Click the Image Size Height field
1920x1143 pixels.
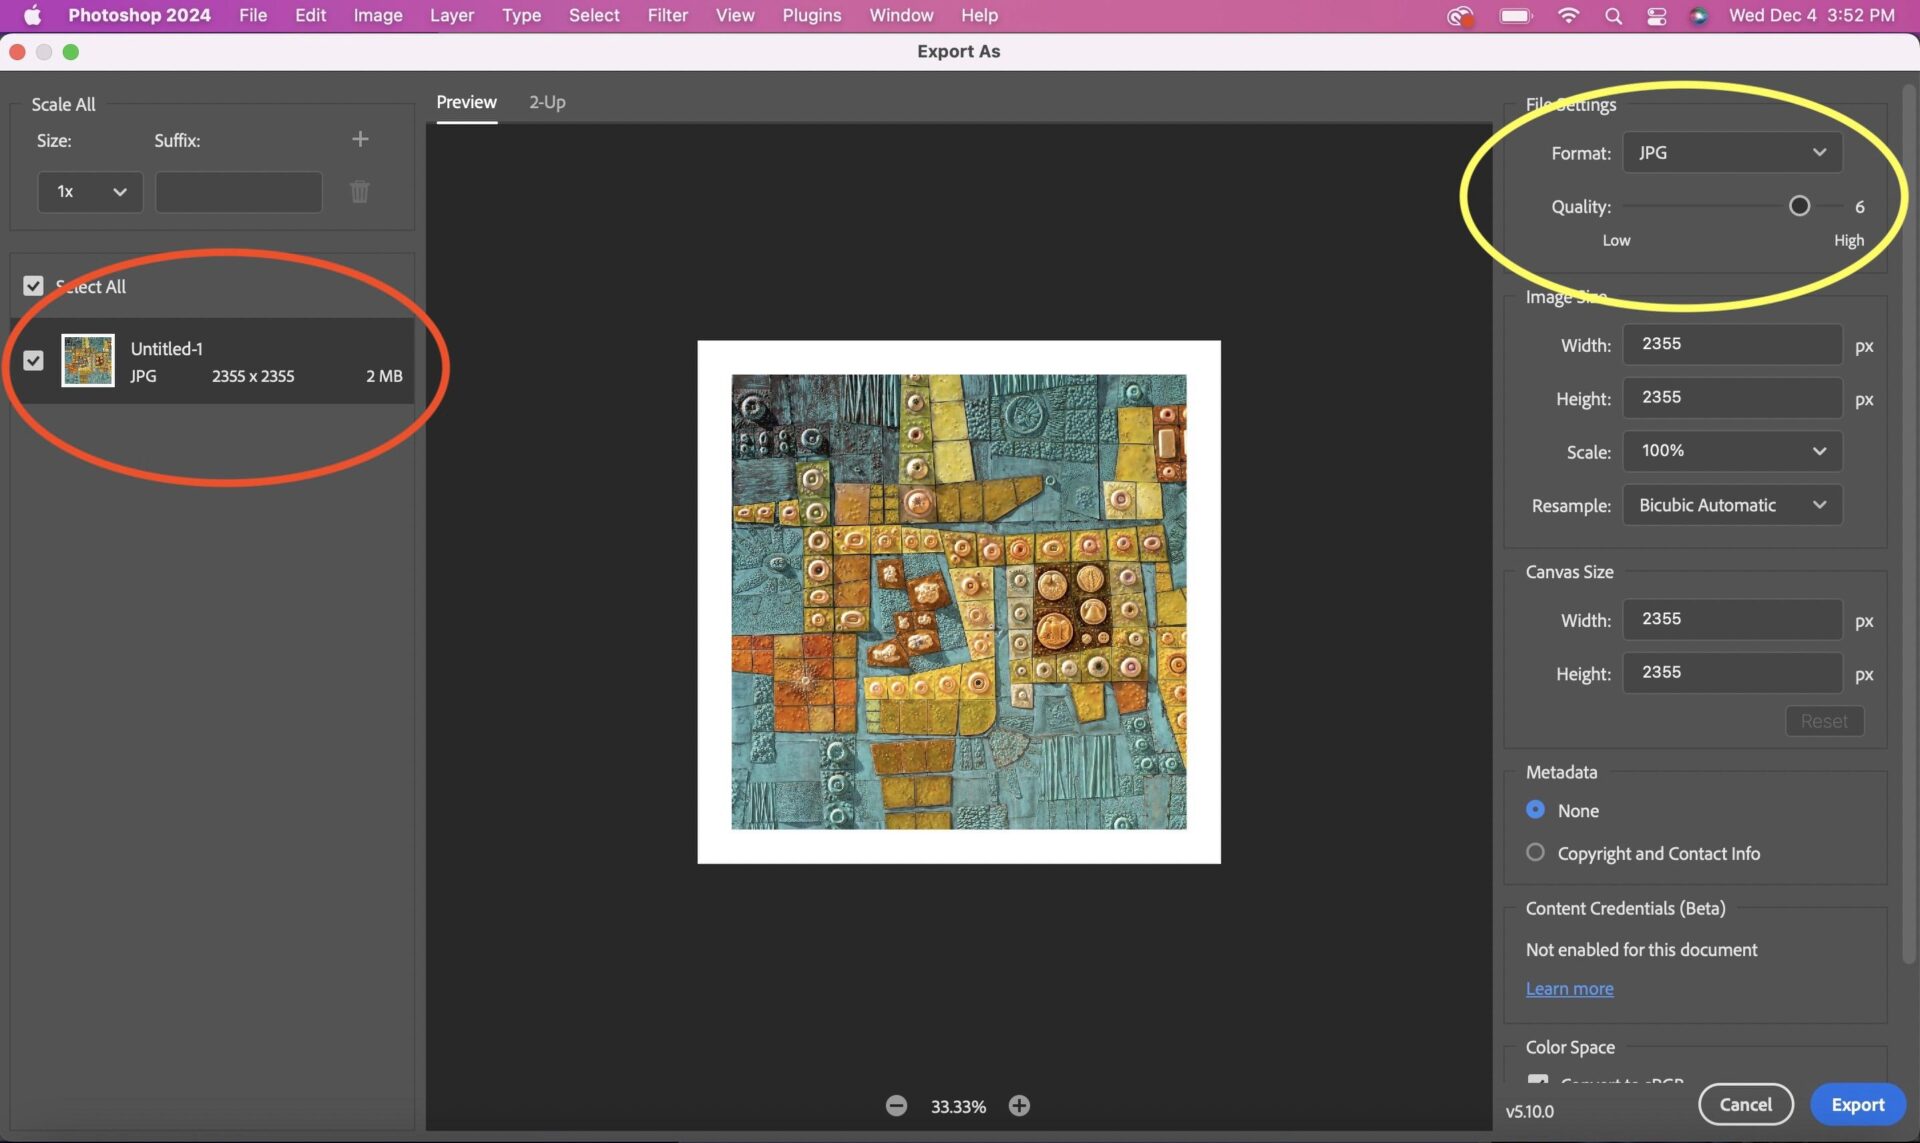click(x=1732, y=398)
